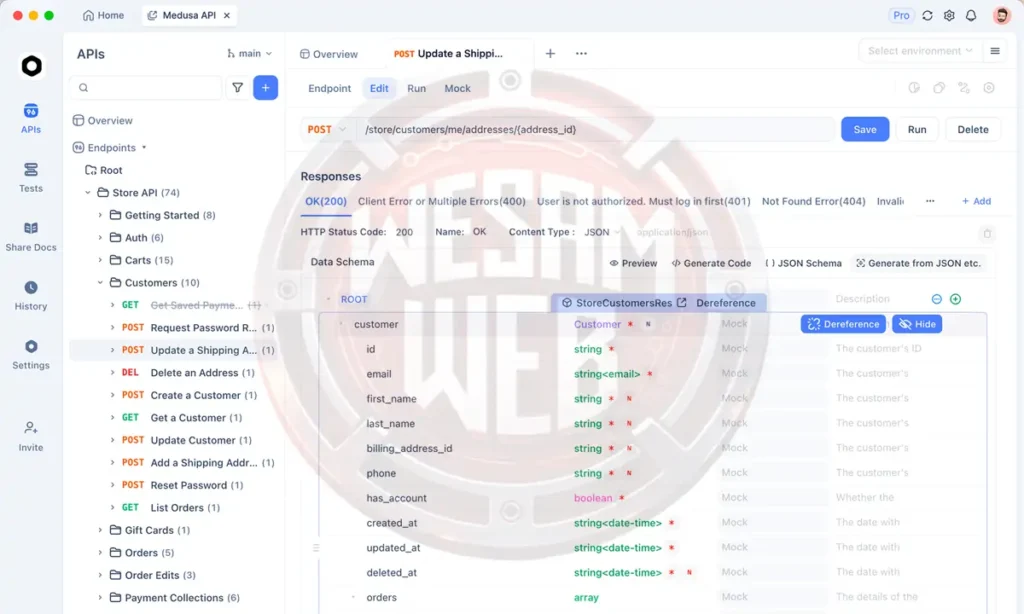
Task: Click the hamburger menu icon near environment
Action: [x=995, y=51]
